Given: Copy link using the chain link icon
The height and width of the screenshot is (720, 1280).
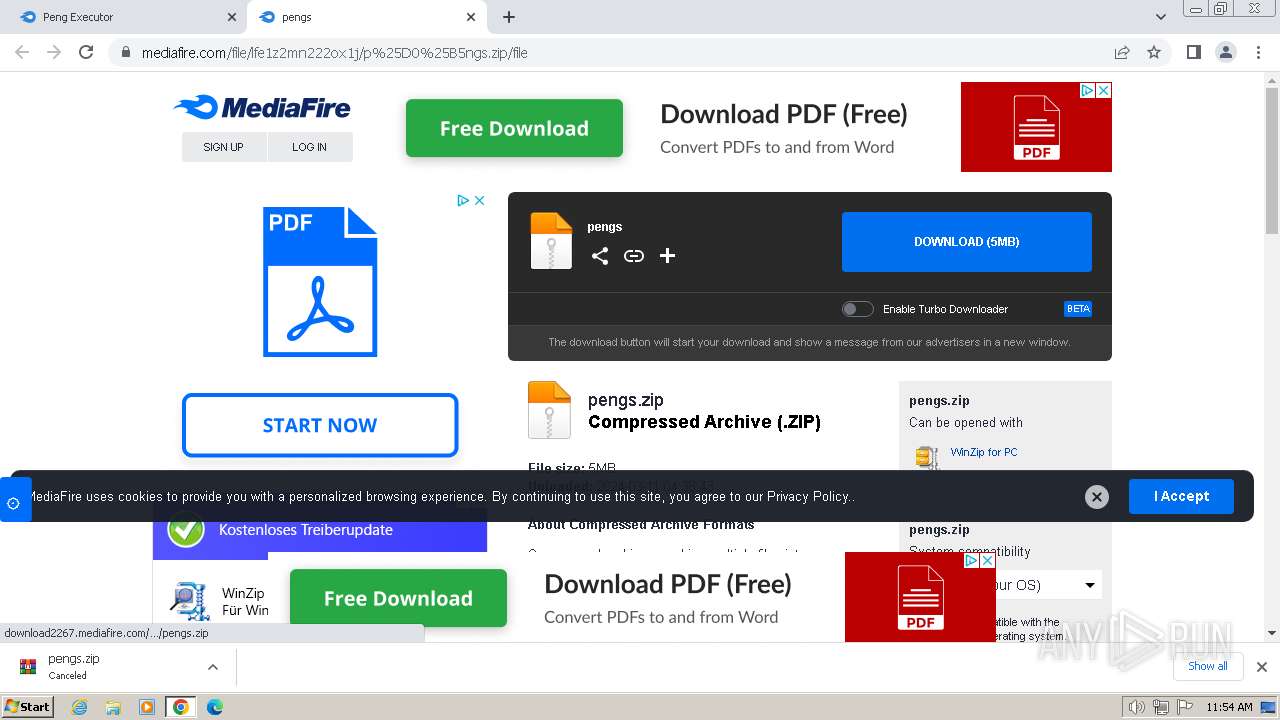Looking at the screenshot, I should 634,256.
